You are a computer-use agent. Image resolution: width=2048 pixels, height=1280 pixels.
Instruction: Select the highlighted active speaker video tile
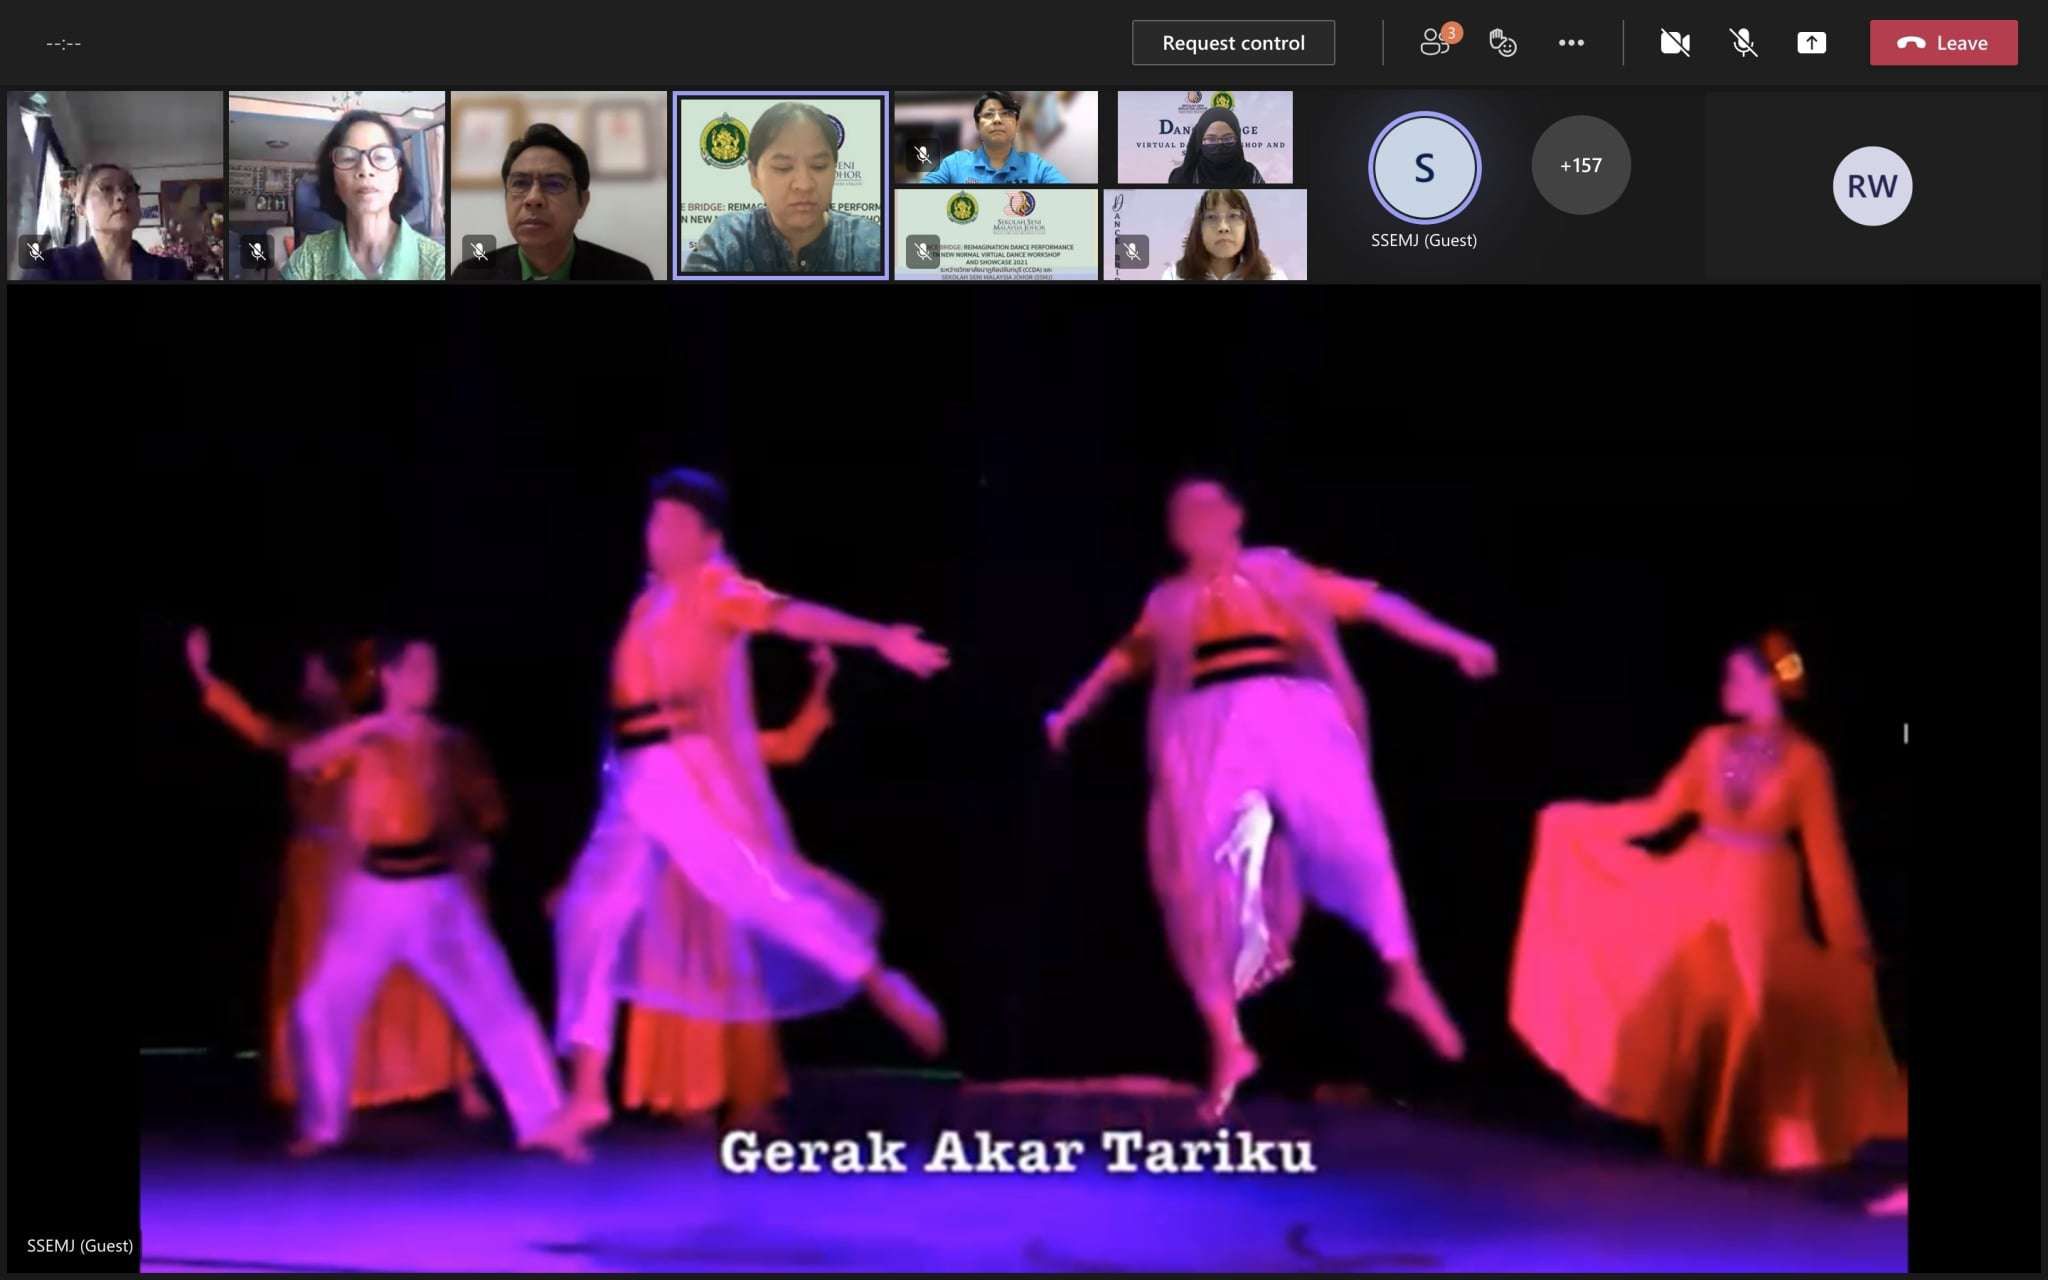[780, 186]
